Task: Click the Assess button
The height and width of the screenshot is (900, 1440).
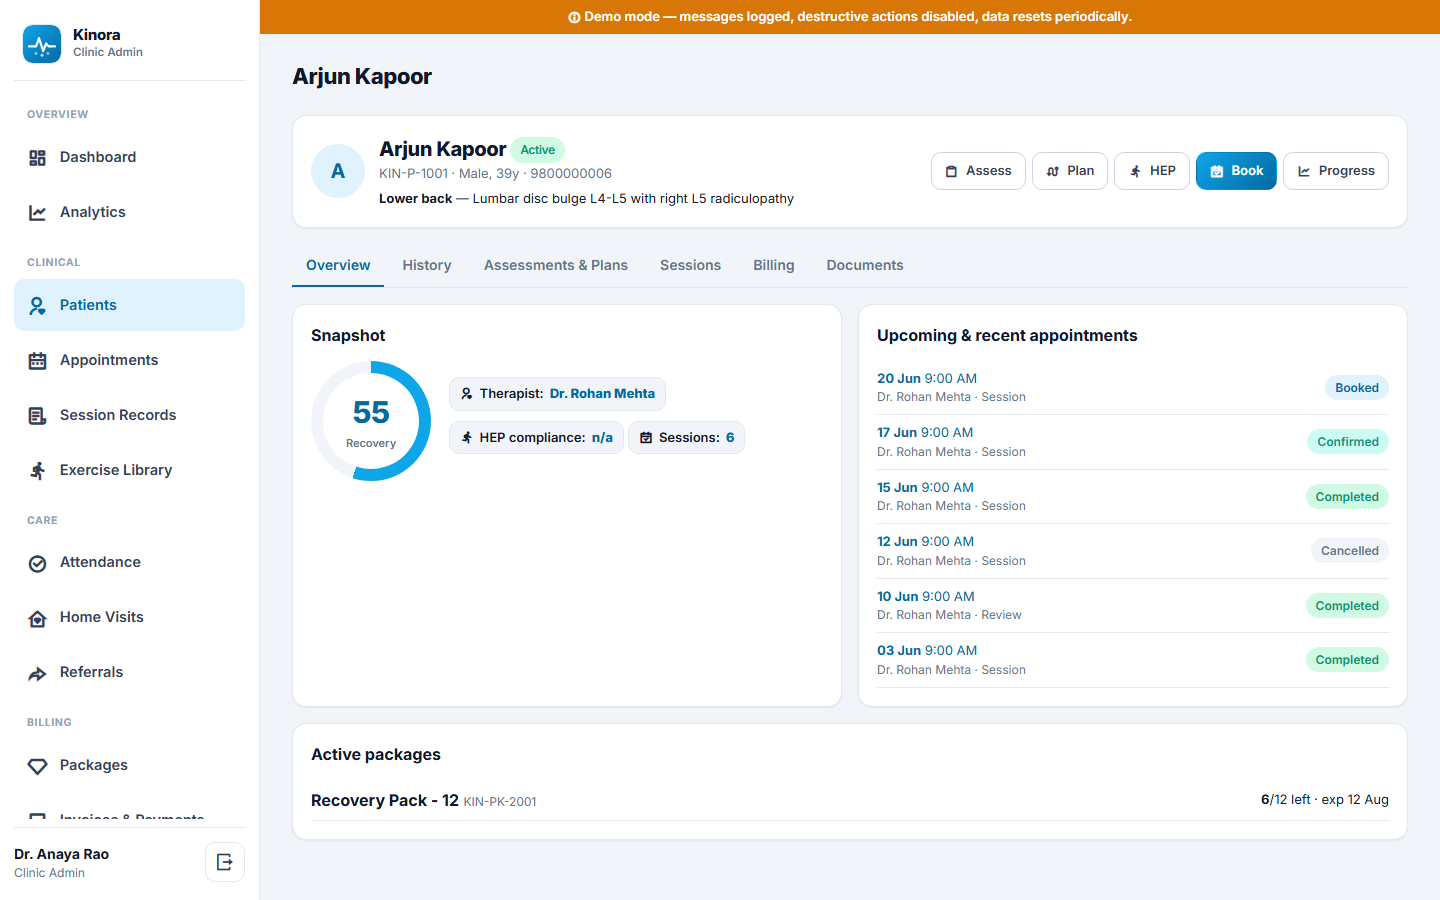Action: [978, 171]
